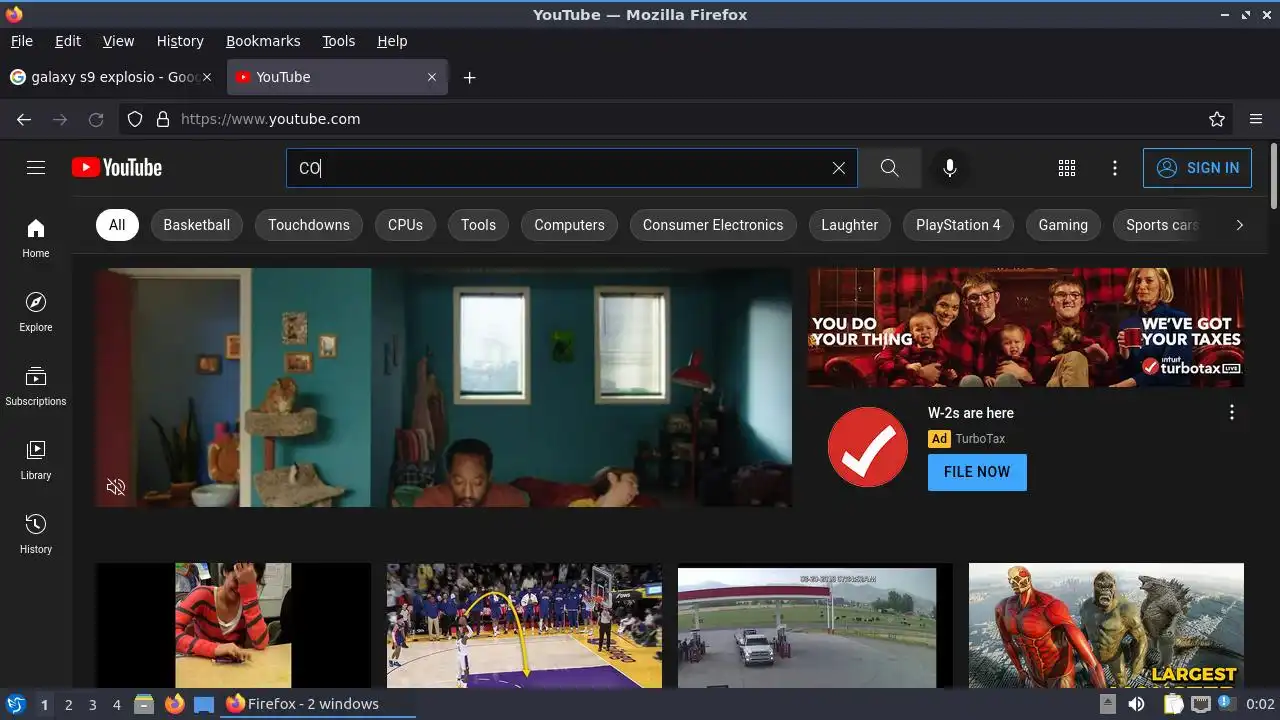The height and width of the screenshot is (720, 1280).
Task: Clear the search box with the X
Action: (839, 168)
